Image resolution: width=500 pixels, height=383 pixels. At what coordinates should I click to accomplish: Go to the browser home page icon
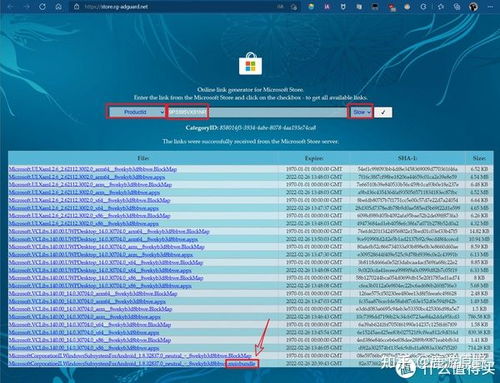click(59, 7)
